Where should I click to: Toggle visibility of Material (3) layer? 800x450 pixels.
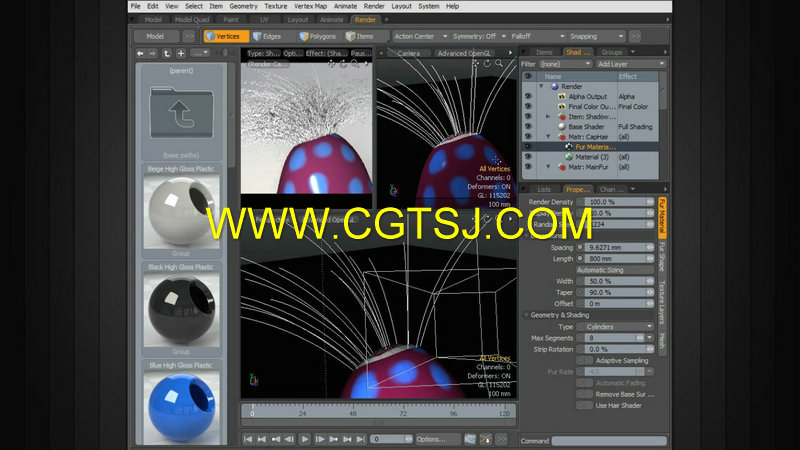tap(528, 157)
